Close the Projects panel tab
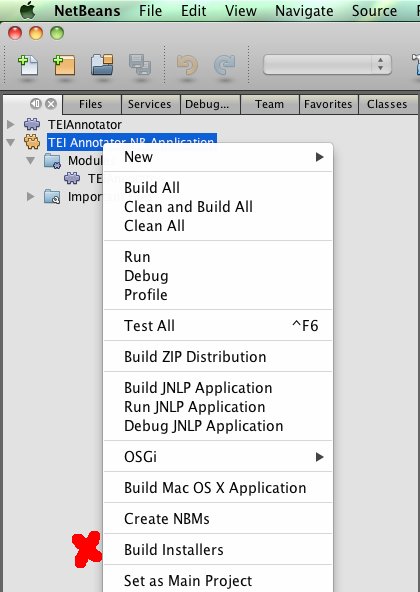The width and height of the screenshot is (420, 592). (51, 103)
